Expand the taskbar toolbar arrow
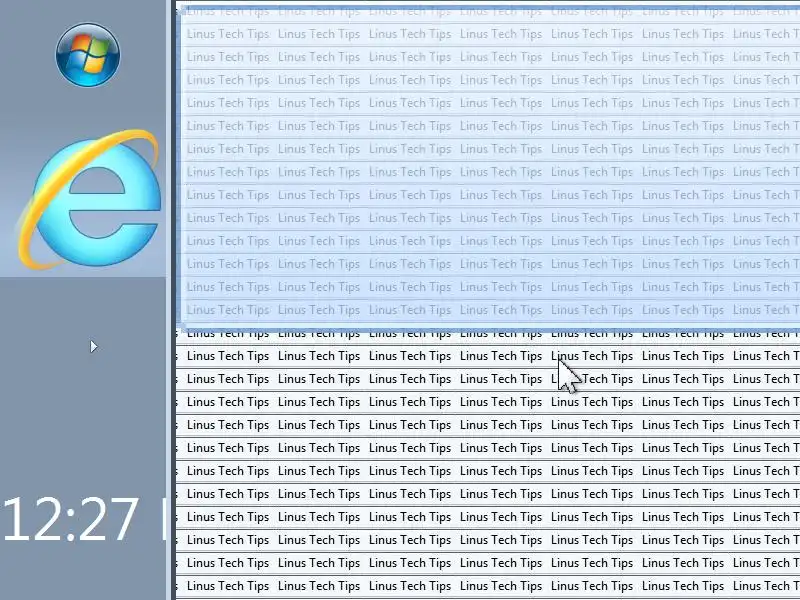Viewport: 800px width, 600px height. [x=93, y=347]
